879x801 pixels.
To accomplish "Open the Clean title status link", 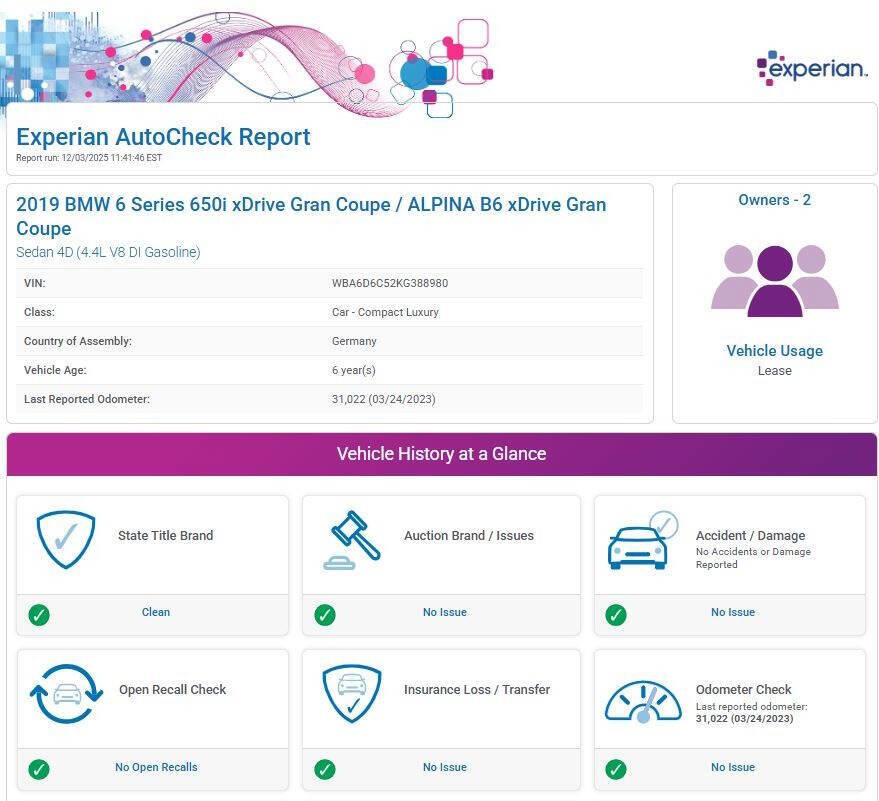I will [156, 612].
